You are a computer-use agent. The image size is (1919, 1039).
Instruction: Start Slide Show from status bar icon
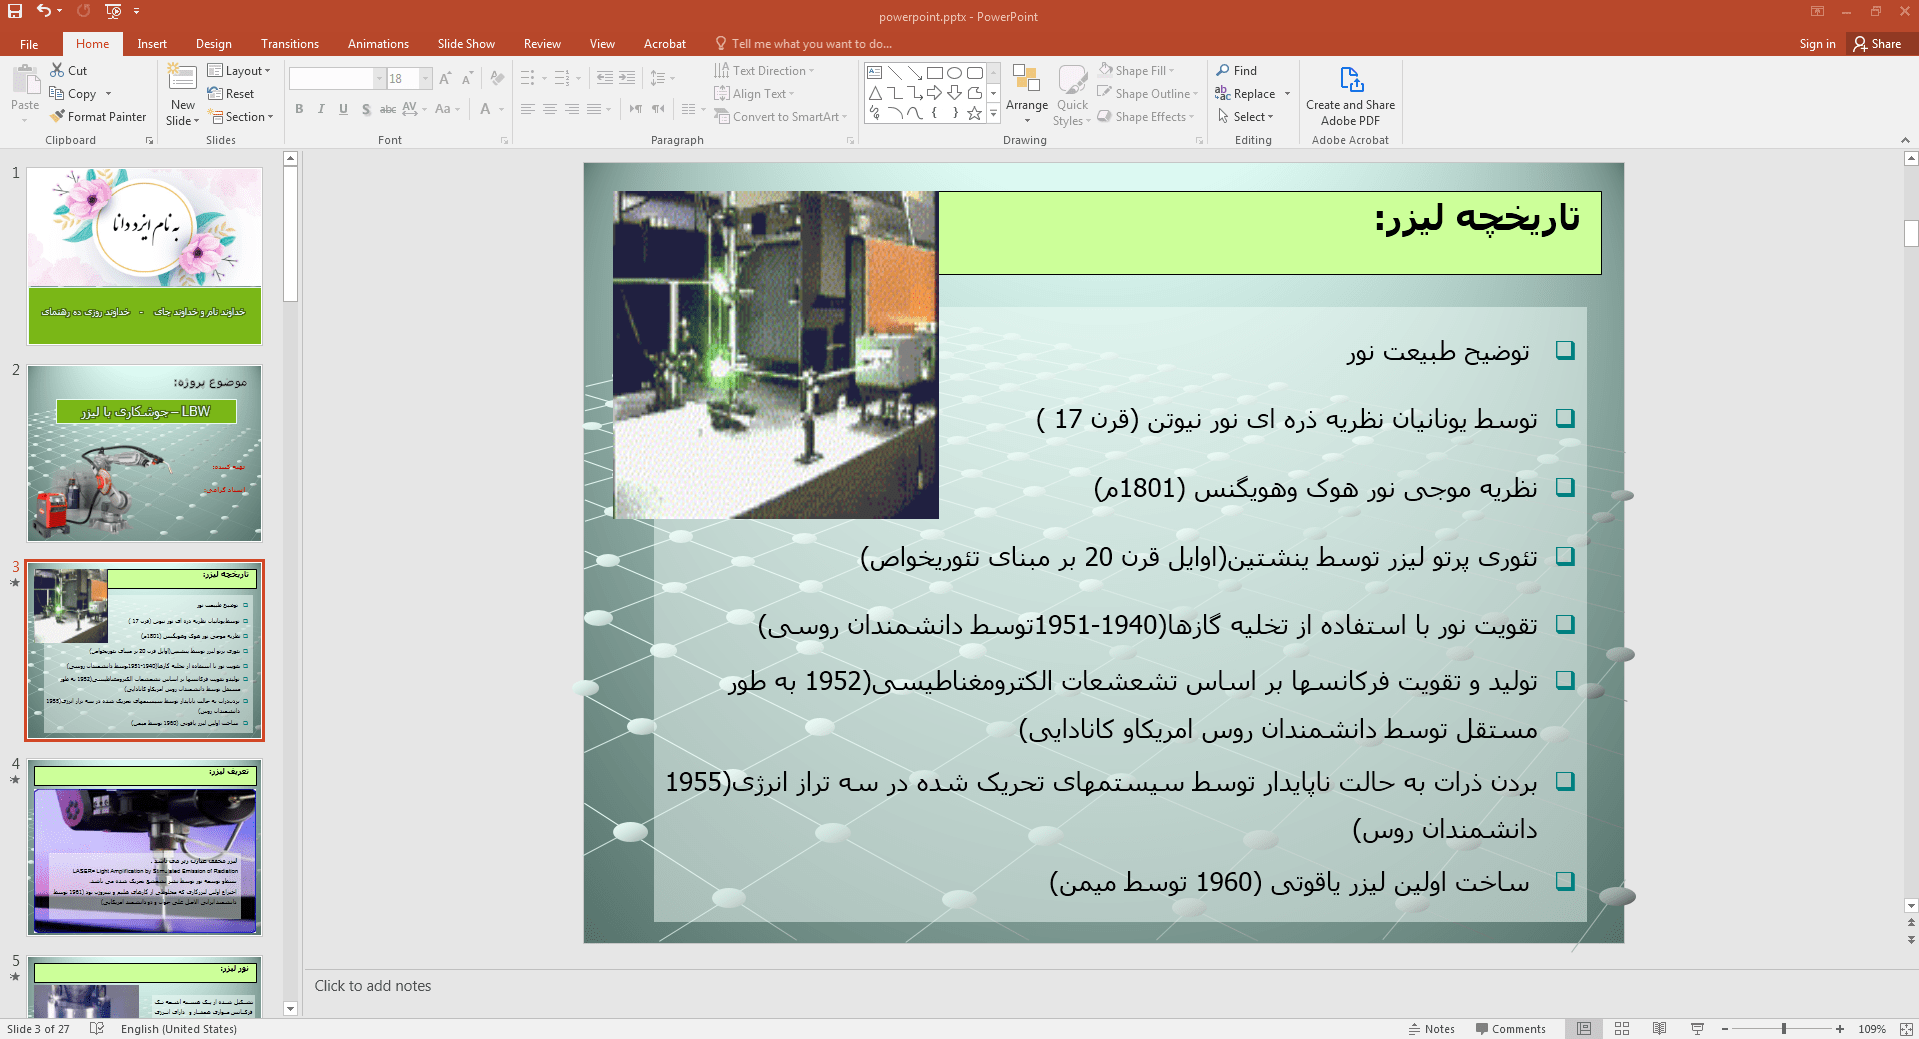click(1697, 1029)
